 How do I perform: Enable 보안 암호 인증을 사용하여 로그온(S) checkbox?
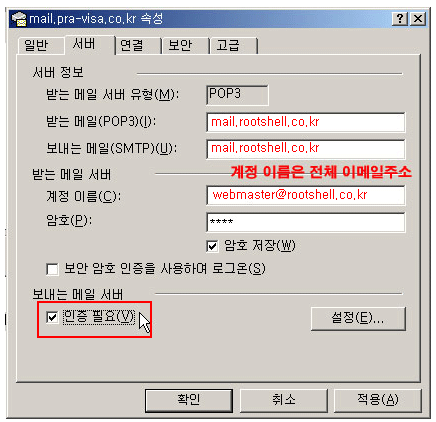(52, 269)
